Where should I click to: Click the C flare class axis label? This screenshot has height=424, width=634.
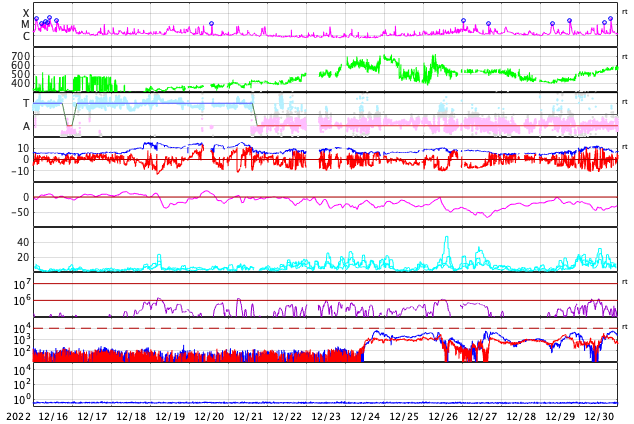point(26,36)
